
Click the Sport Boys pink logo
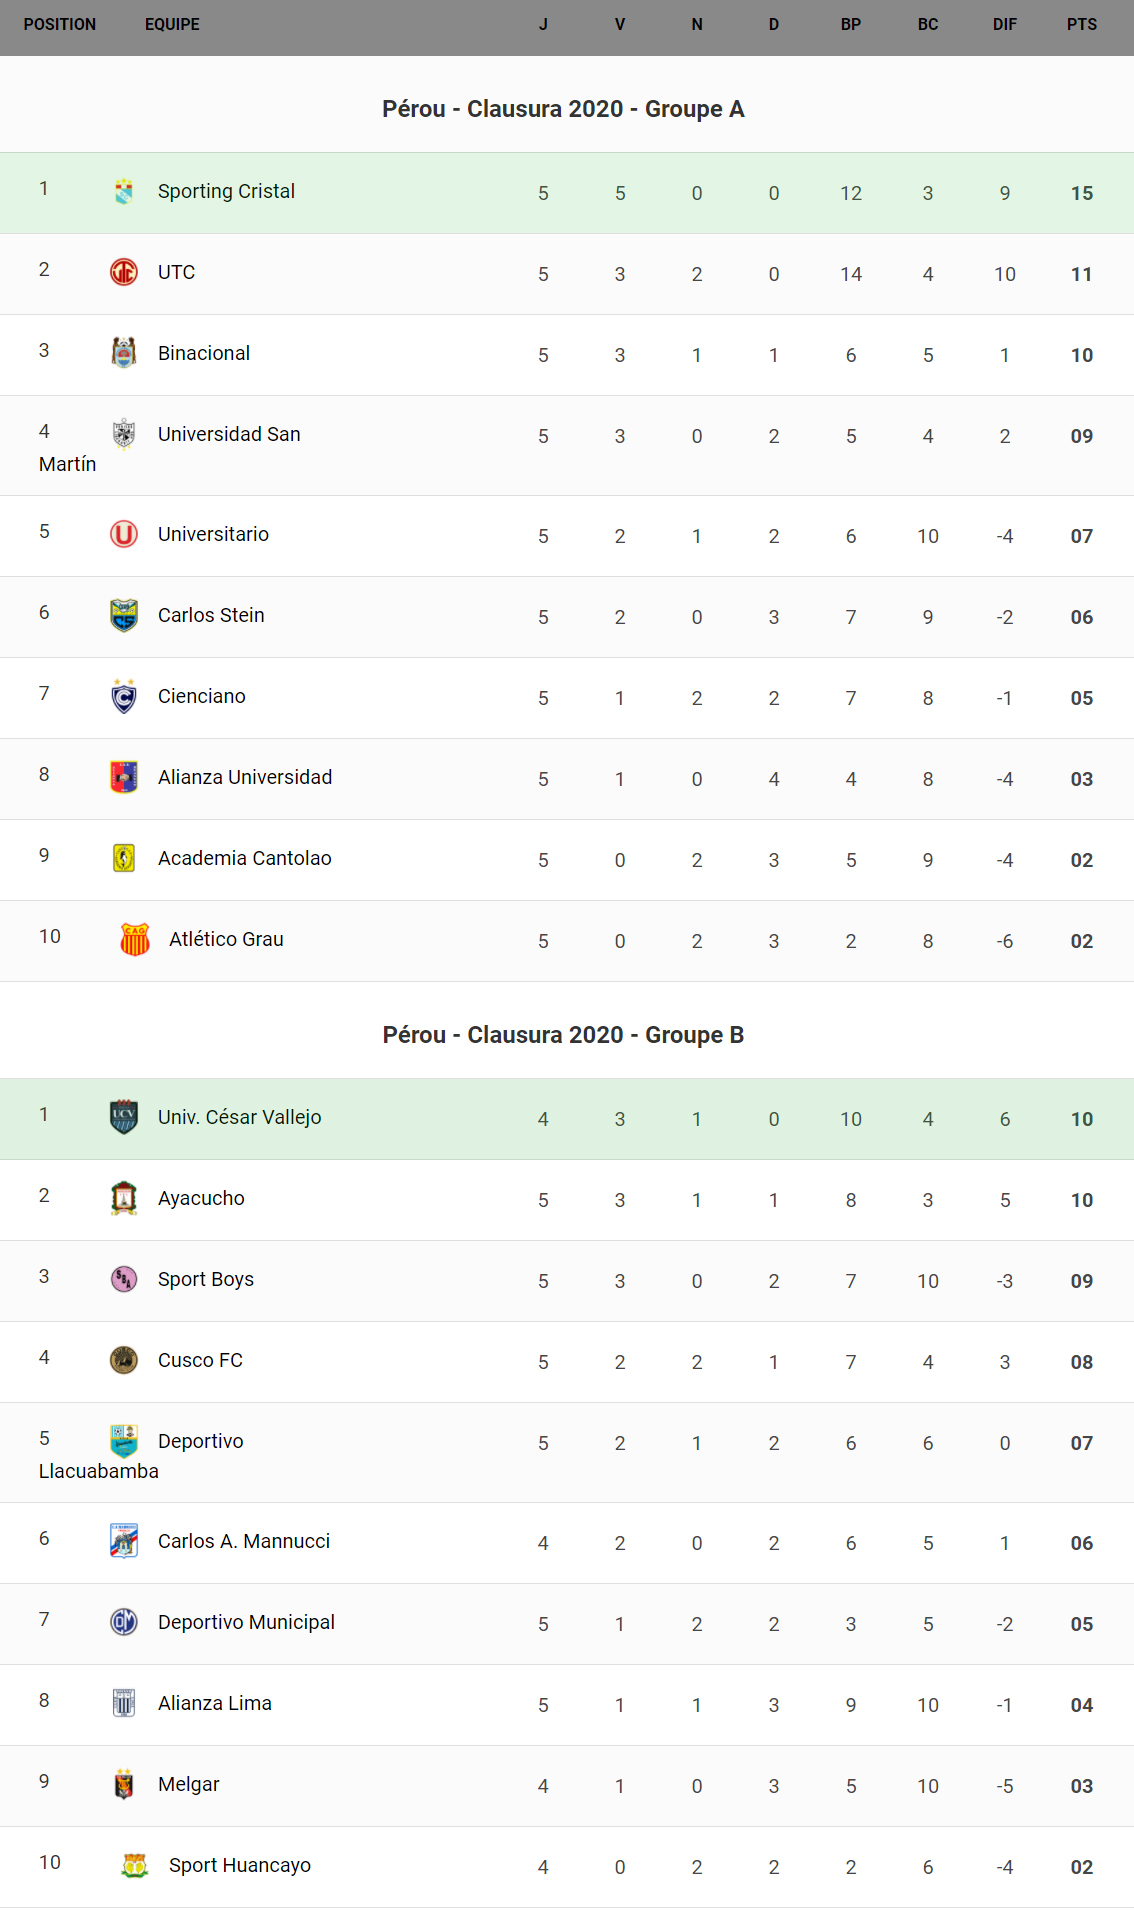tap(124, 1279)
